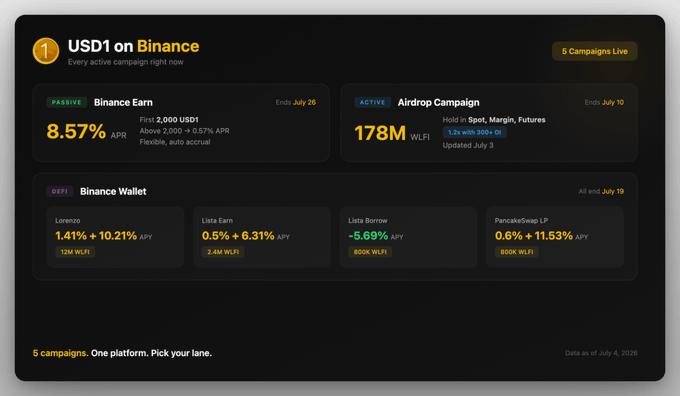Open the Lista Borrow campaign card

(409, 237)
